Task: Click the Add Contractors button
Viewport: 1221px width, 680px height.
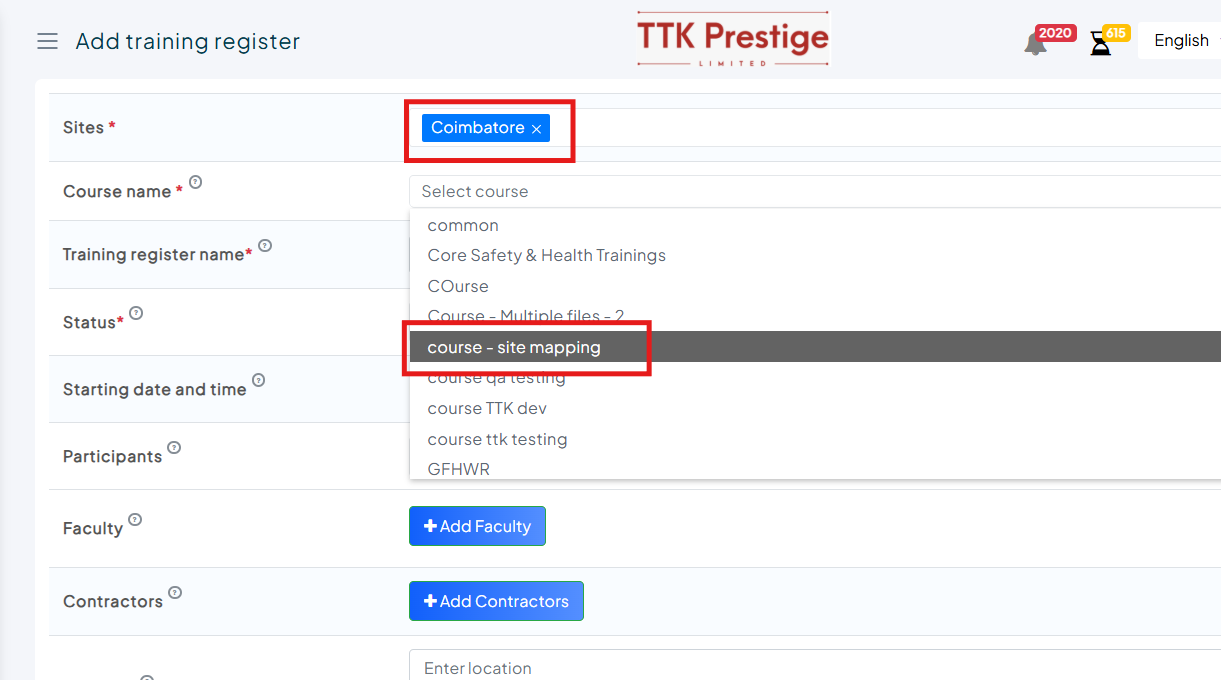Action: 496,601
